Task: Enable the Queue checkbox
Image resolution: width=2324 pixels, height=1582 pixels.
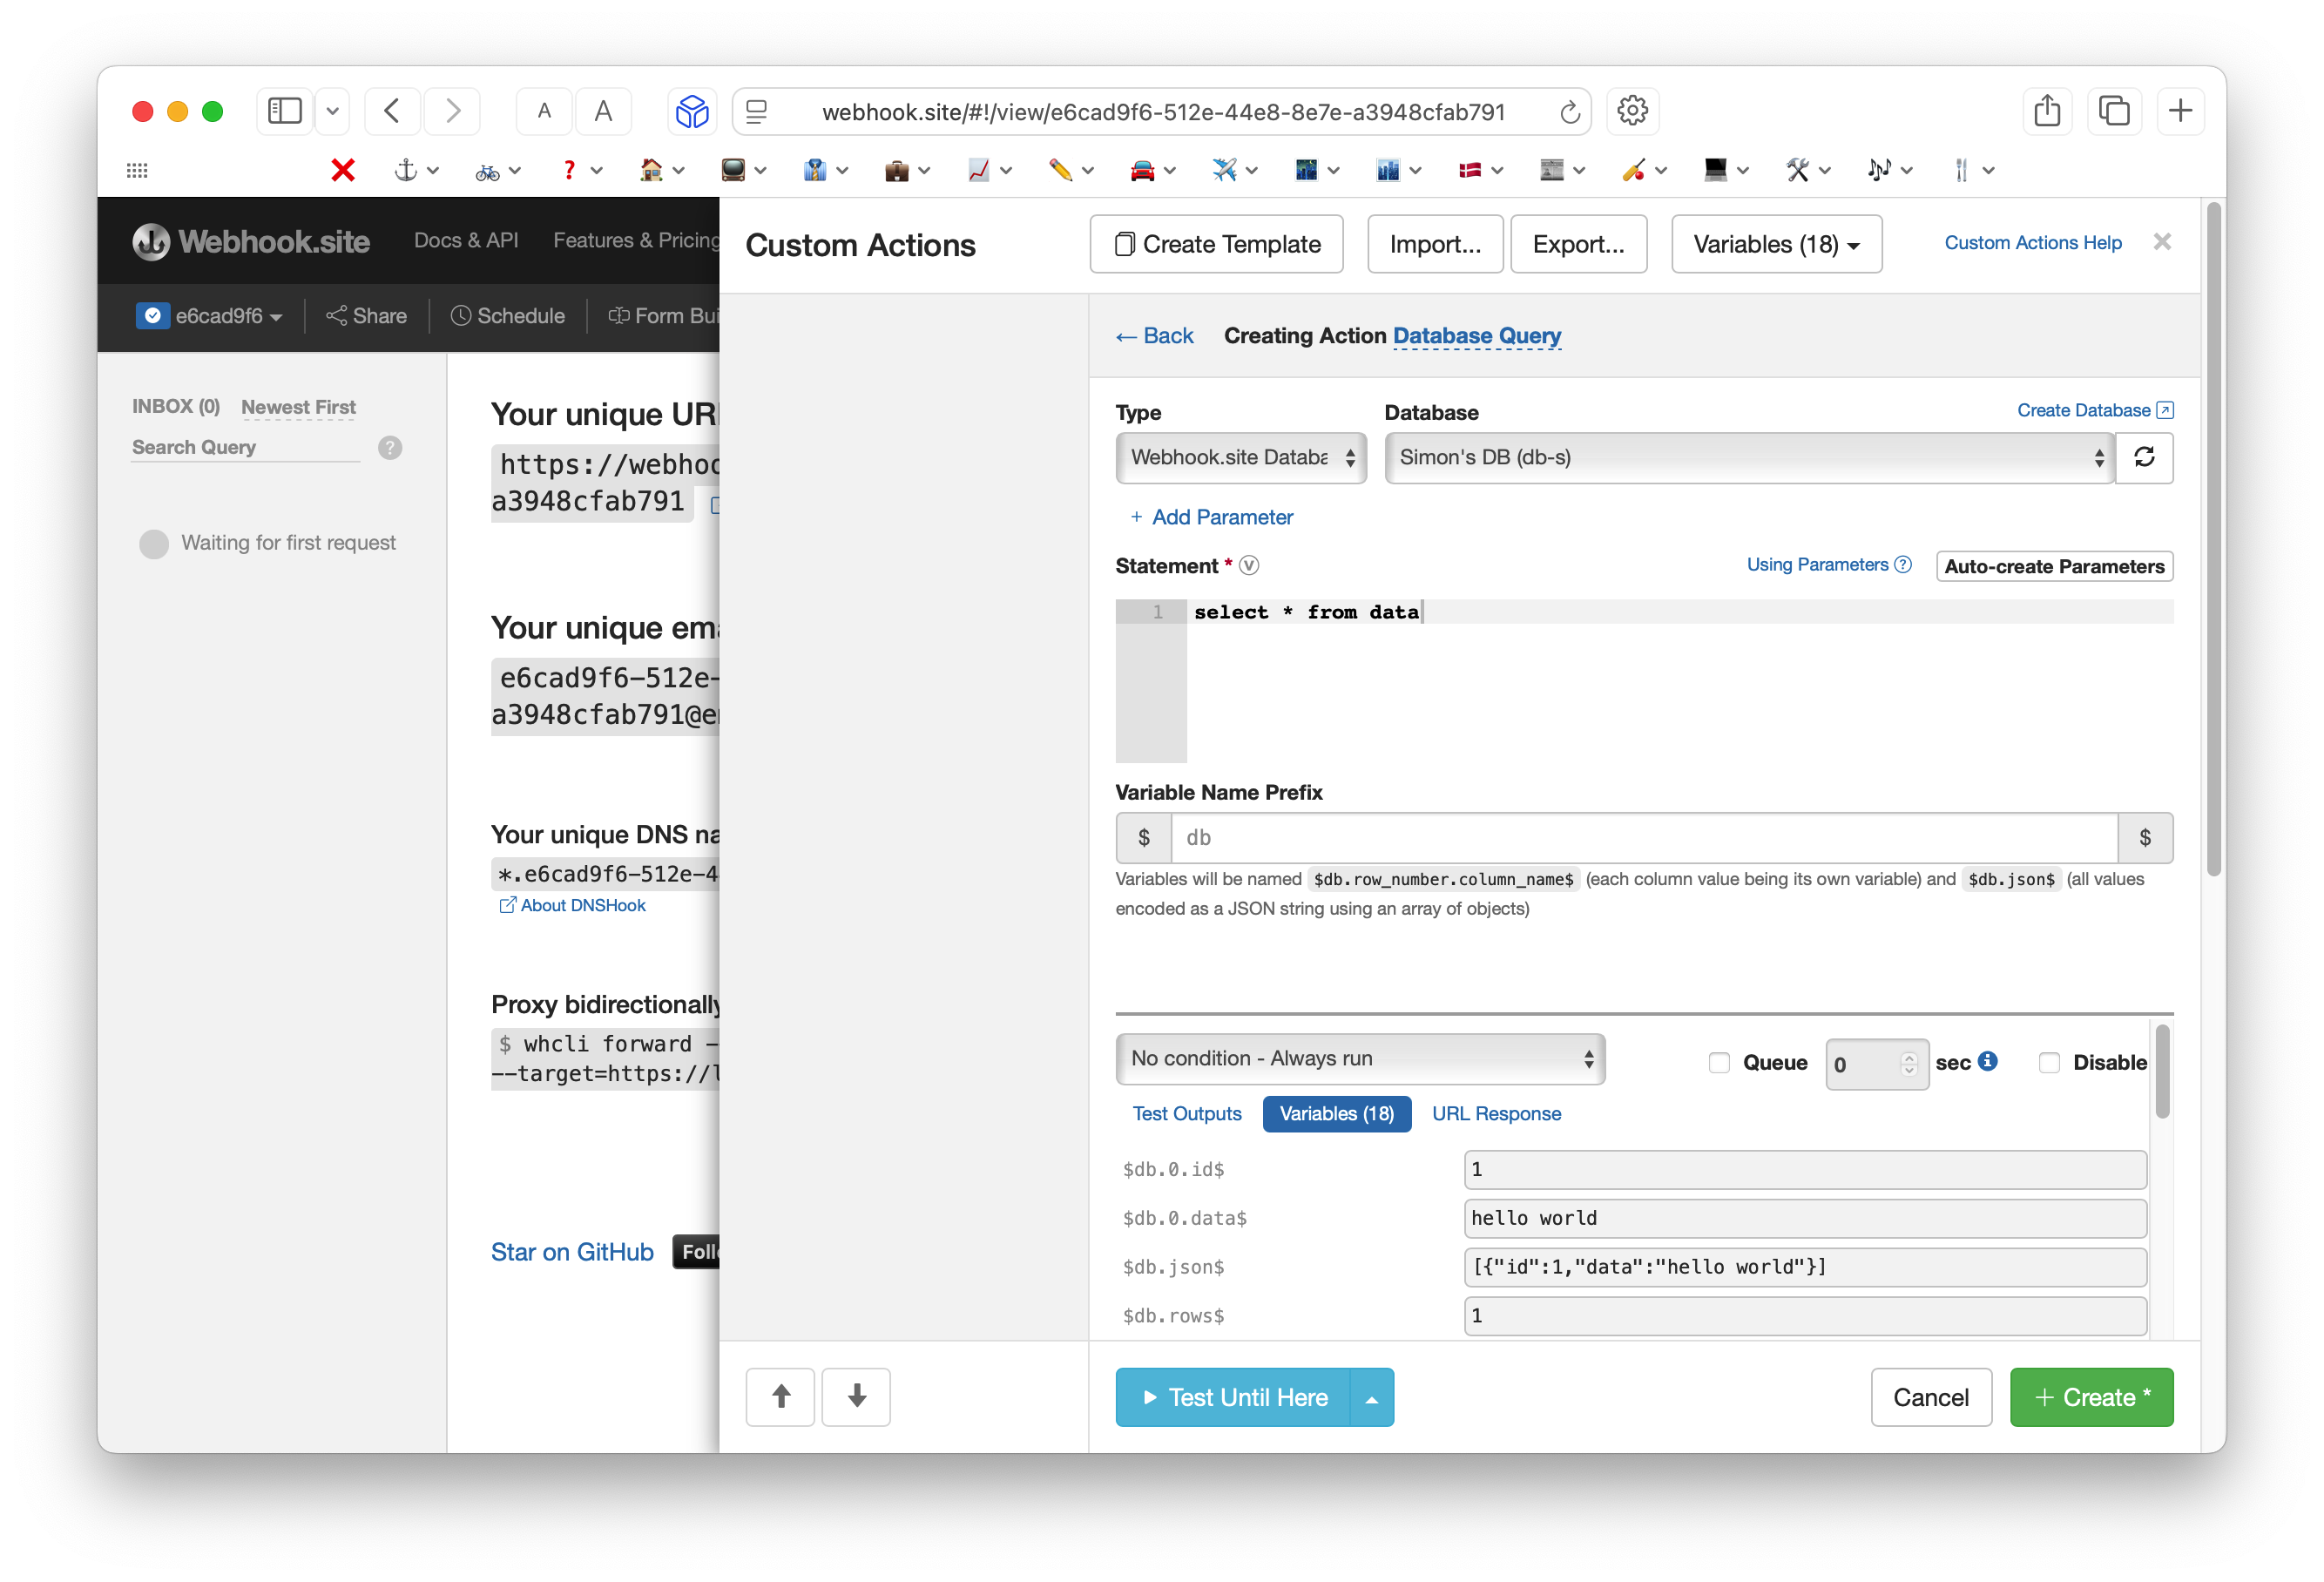Action: pos(1719,1062)
